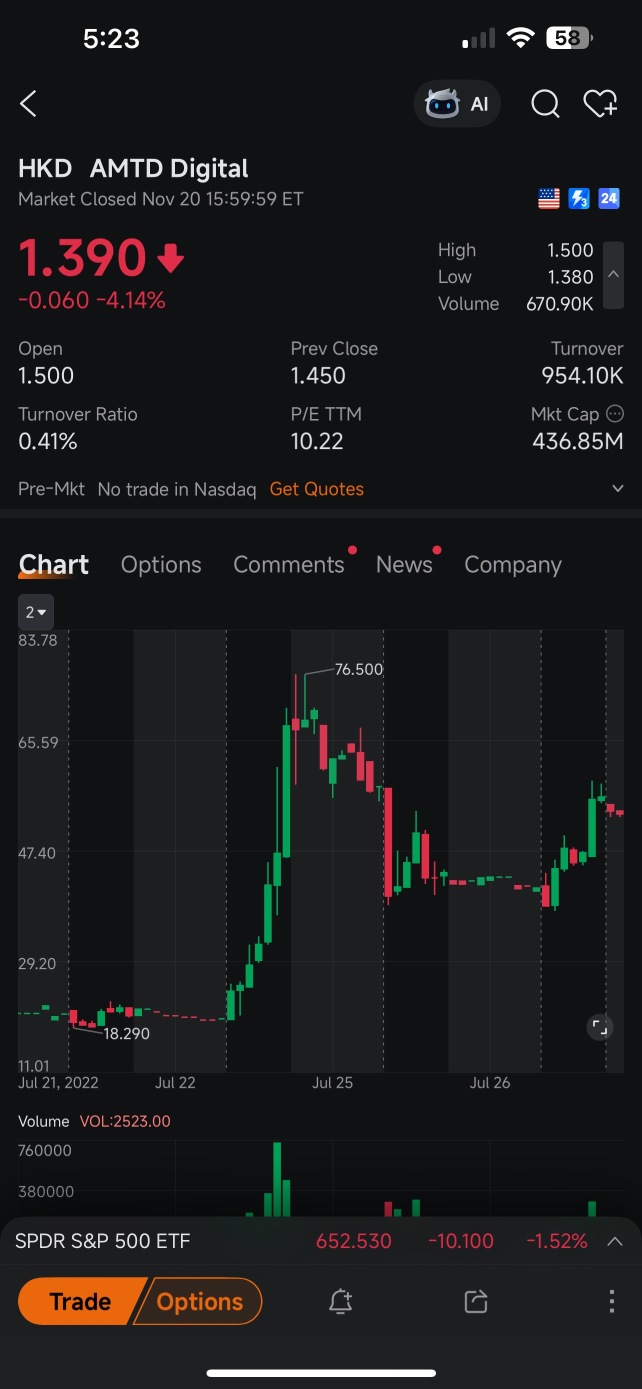Share this stock page

[x=476, y=1301]
